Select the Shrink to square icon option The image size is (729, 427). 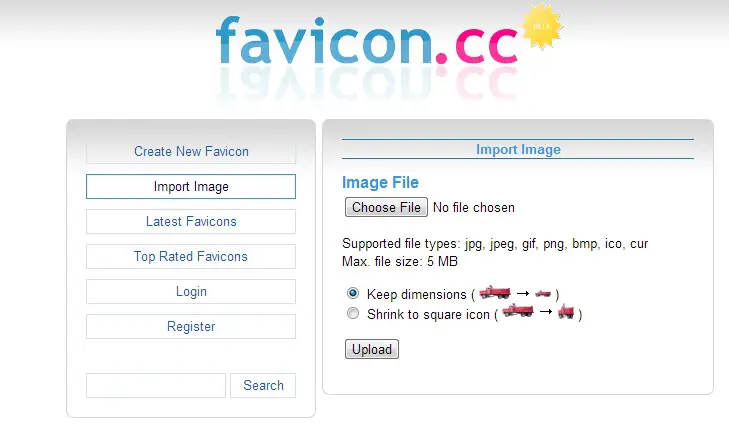point(353,314)
